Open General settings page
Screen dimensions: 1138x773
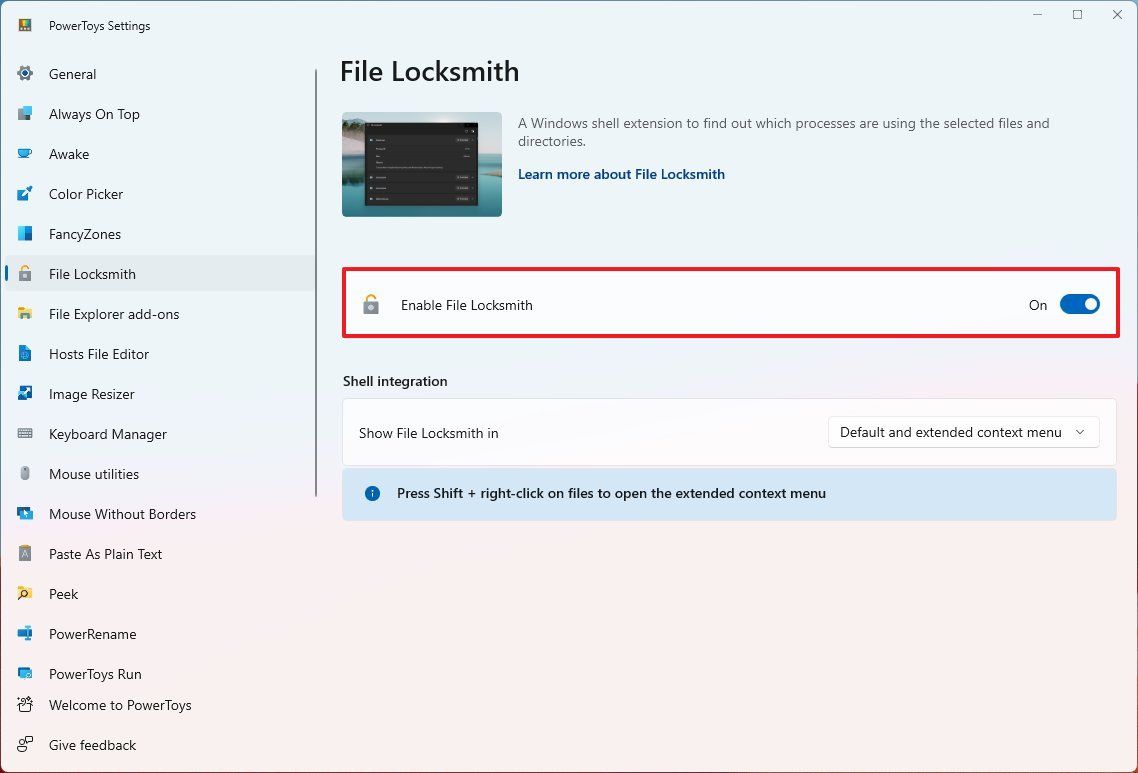pyautogui.click(x=160, y=74)
